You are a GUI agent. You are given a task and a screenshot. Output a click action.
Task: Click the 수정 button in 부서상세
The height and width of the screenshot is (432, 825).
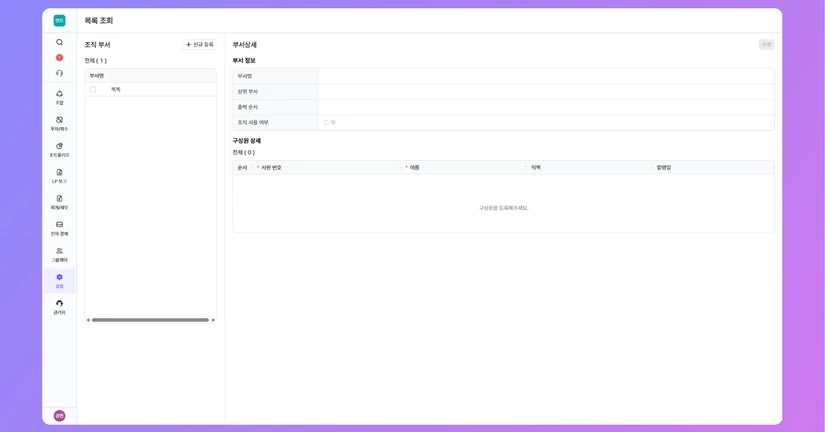(x=767, y=45)
